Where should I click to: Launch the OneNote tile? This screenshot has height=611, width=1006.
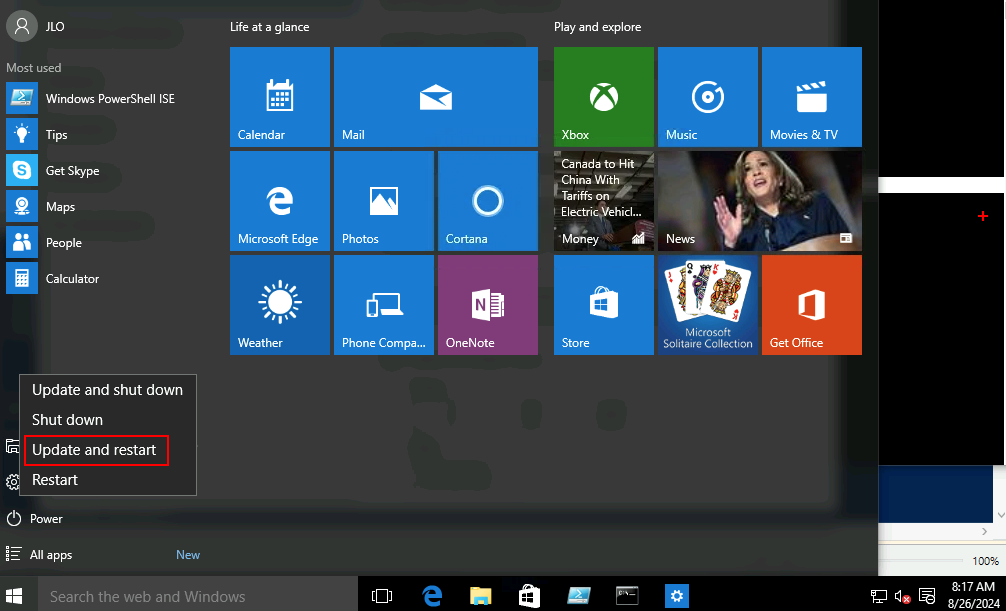pyautogui.click(x=488, y=305)
